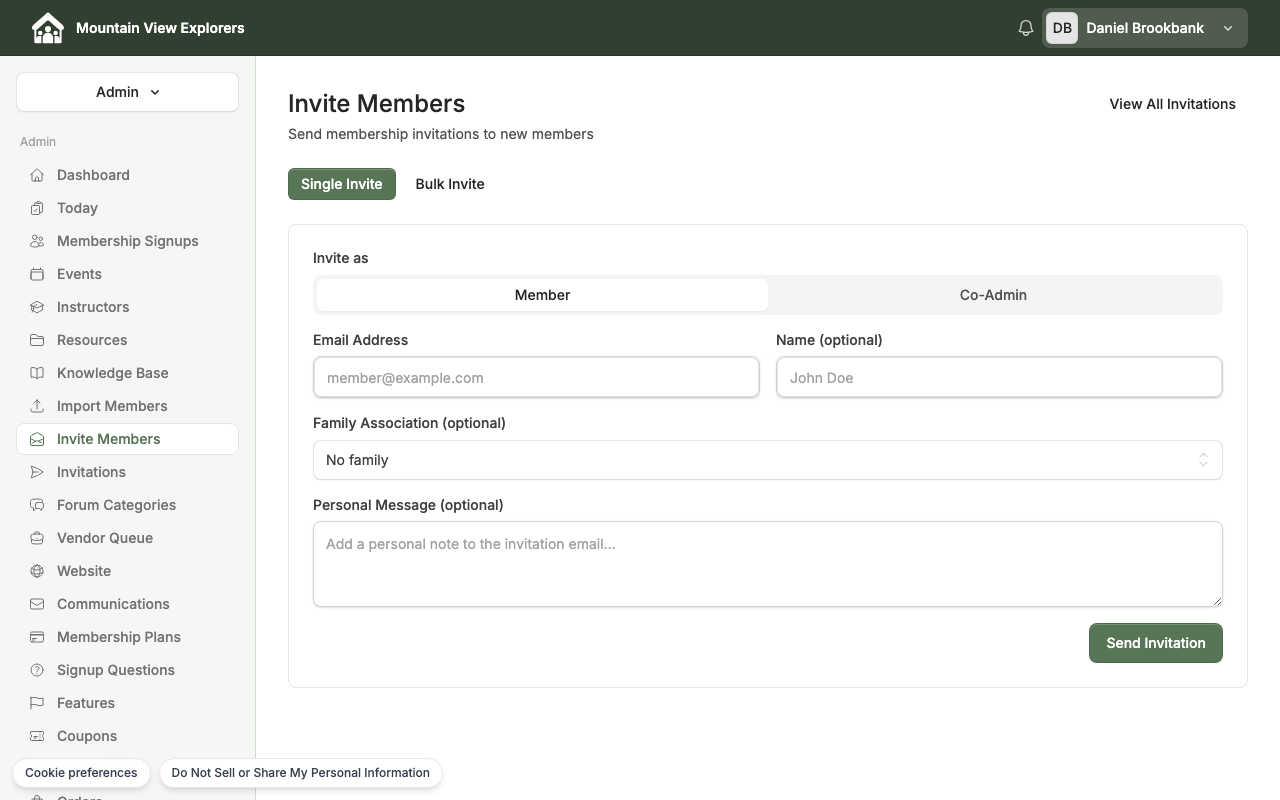Click the Website globe icon
The image size is (1280, 800).
click(x=37, y=571)
